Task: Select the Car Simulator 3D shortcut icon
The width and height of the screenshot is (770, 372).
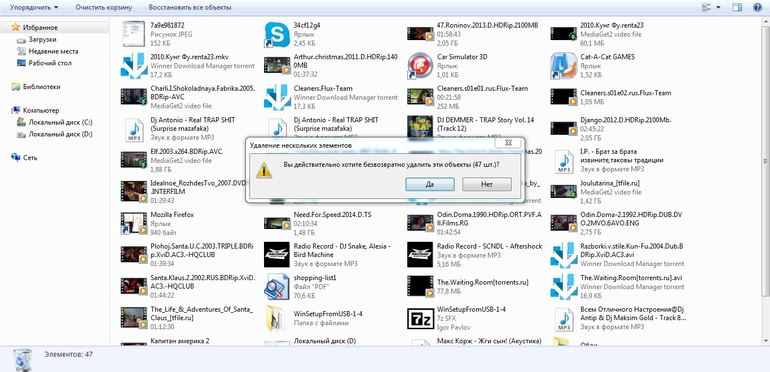Action: tap(420, 65)
